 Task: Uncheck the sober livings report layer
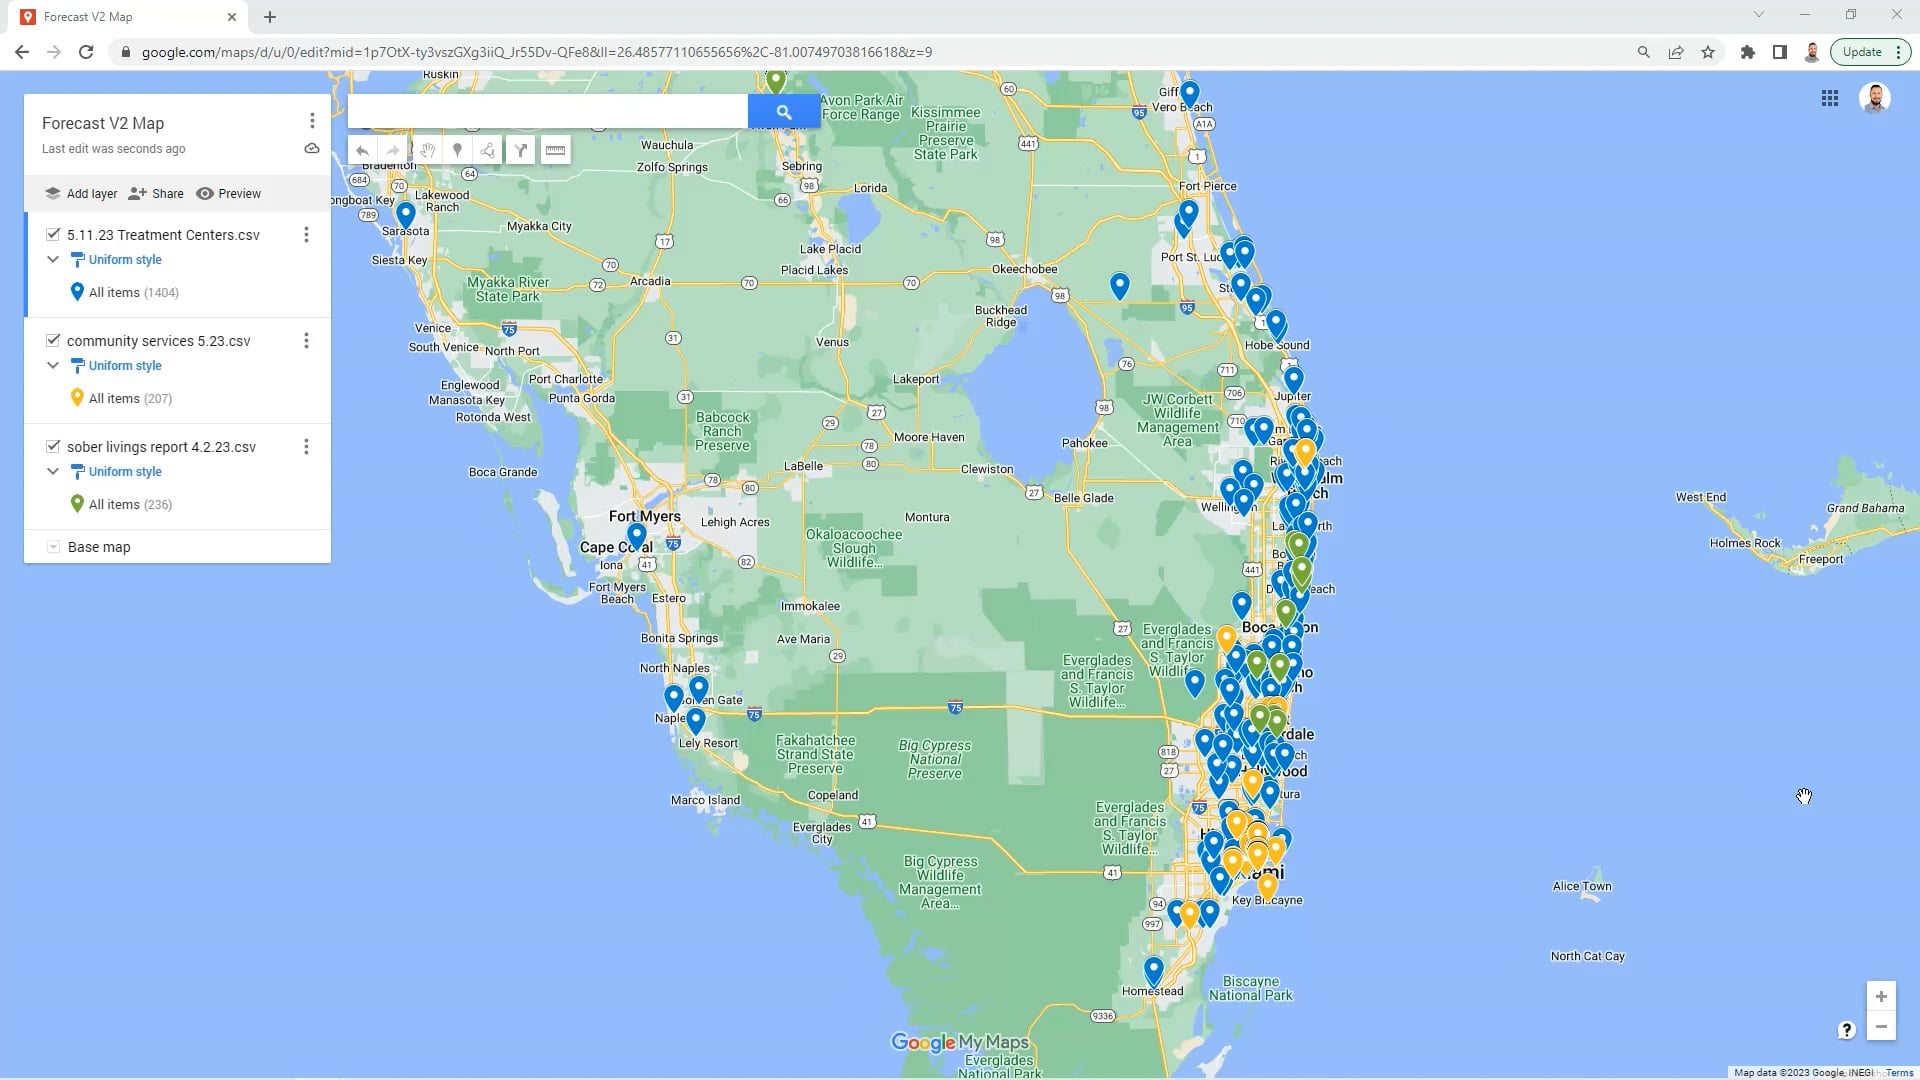point(53,446)
